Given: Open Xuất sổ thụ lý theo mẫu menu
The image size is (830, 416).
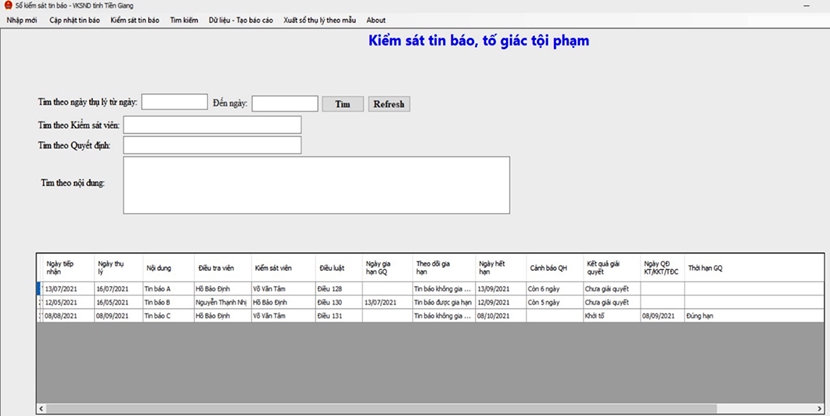Looking at the screenshot, I should point(320,20).
